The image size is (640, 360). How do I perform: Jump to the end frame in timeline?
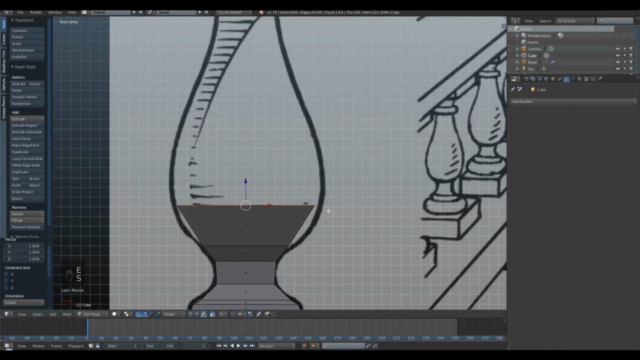click(252, 346)
